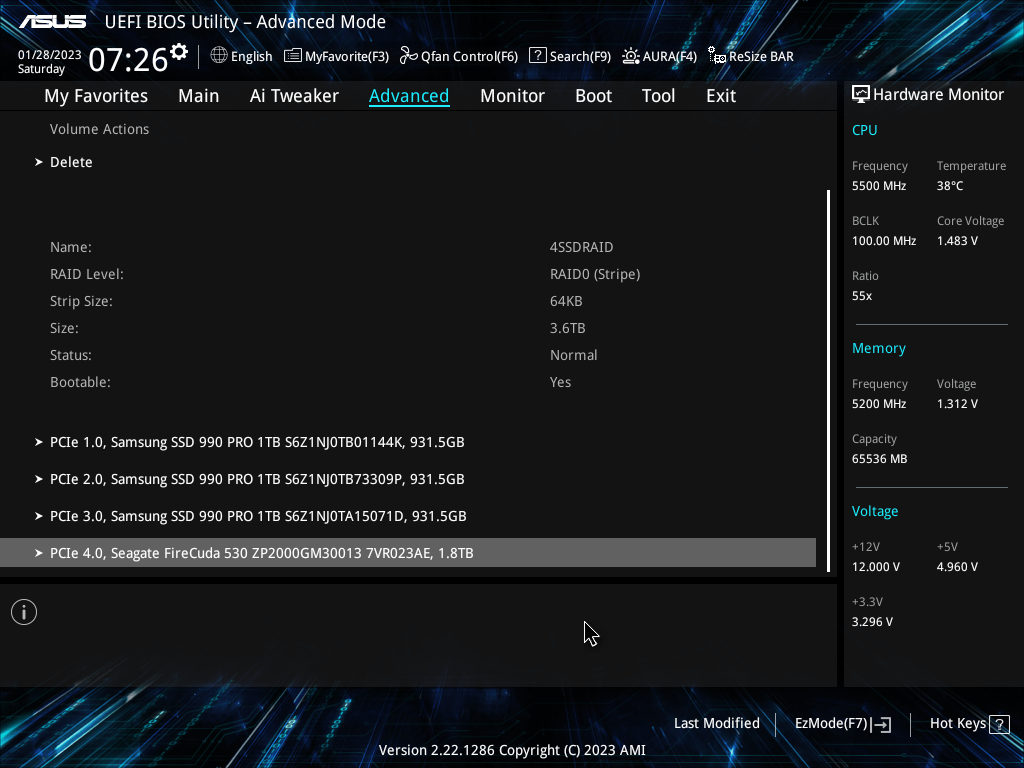Image resolution: width=1024 pixels, height=768 pixels.
Task: Click the 64KB strip size value
Action: click(566, 302)
